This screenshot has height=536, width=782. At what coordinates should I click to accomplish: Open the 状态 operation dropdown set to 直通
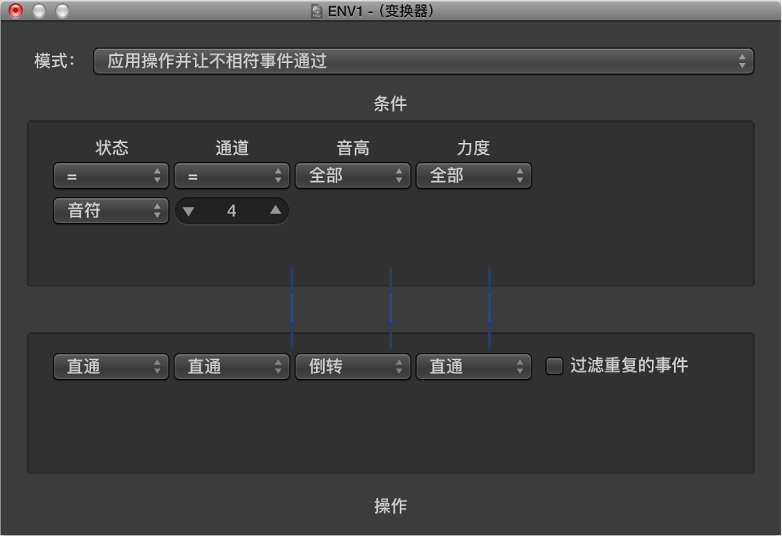click(x=111, y=367)
